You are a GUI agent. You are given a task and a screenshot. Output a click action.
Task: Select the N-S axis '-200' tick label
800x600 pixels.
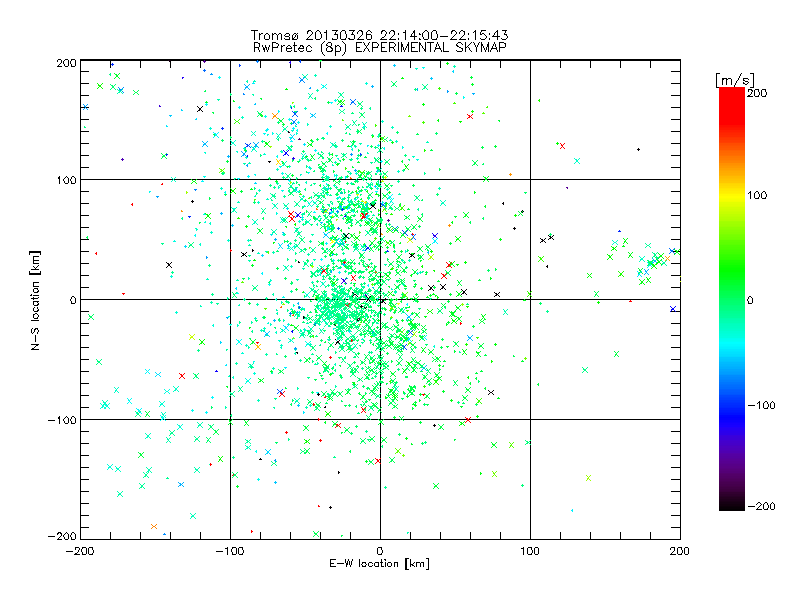point(62,536)
